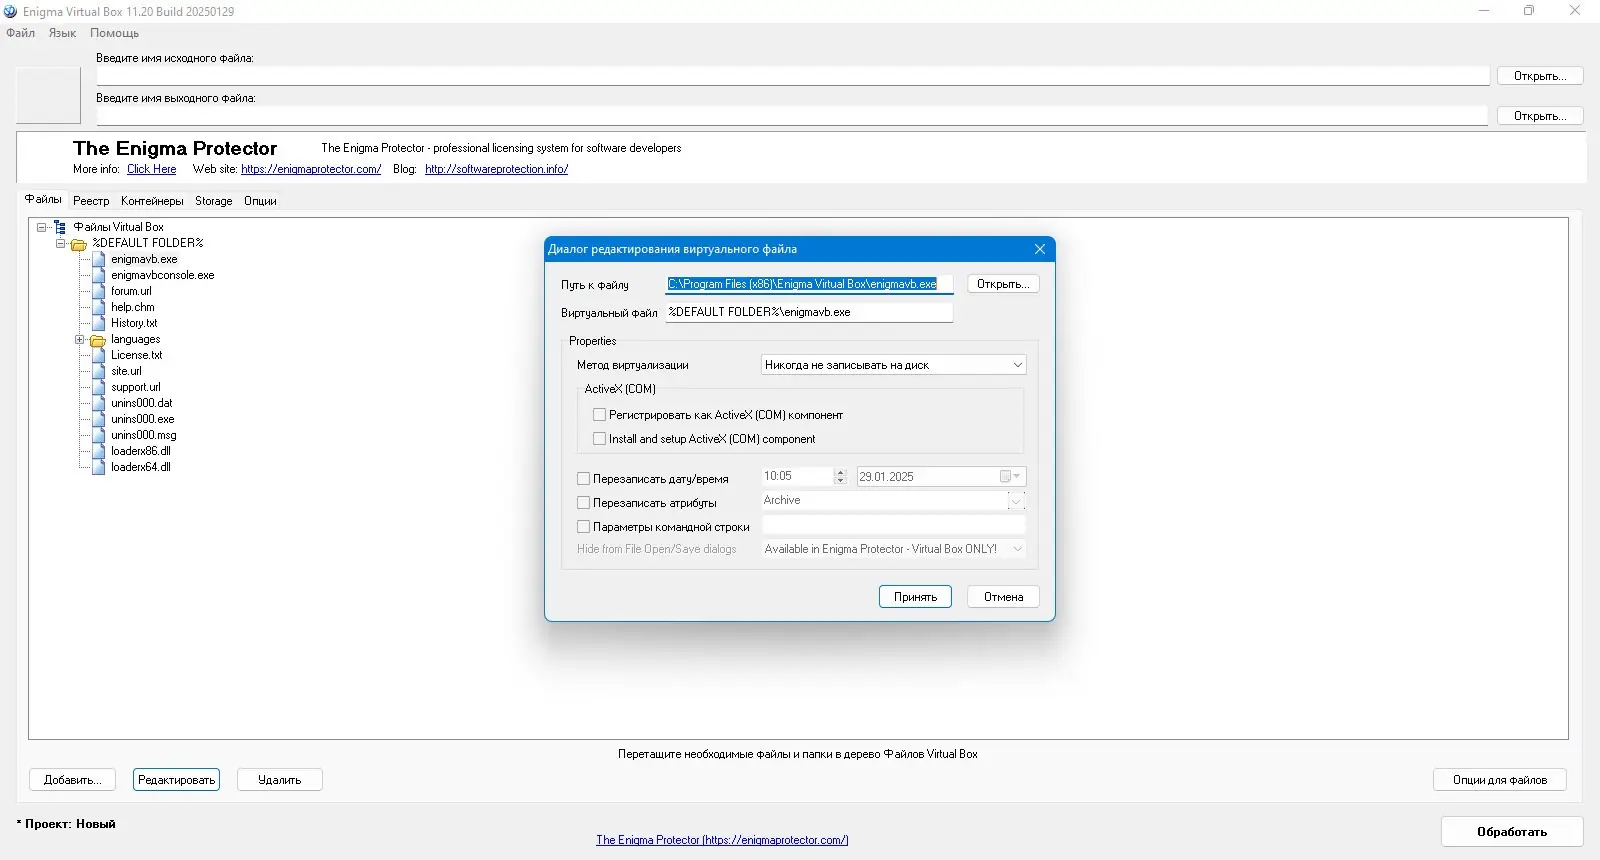The image size is (1600, 860).
Task: Click the site.url file icon
Action: 99,371
